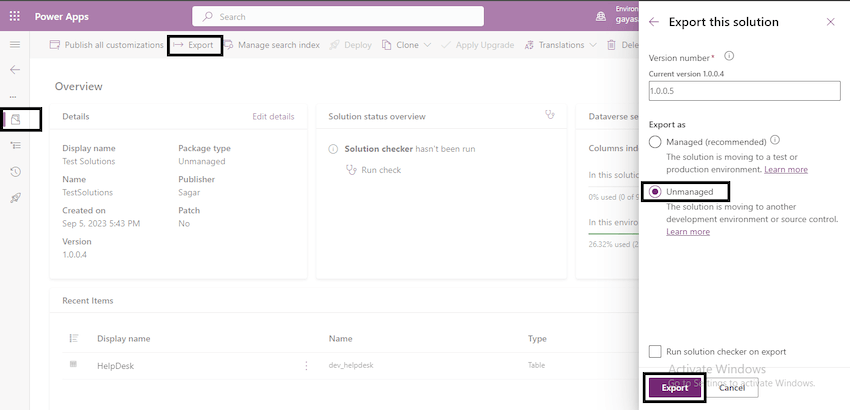The image size is (850, 410).
Task: Click Manage search index
Action: tap(272, 45)
